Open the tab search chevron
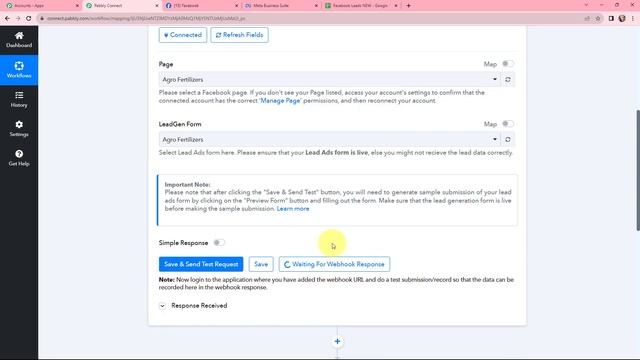 pyautogui.click(x=587, y=5)
